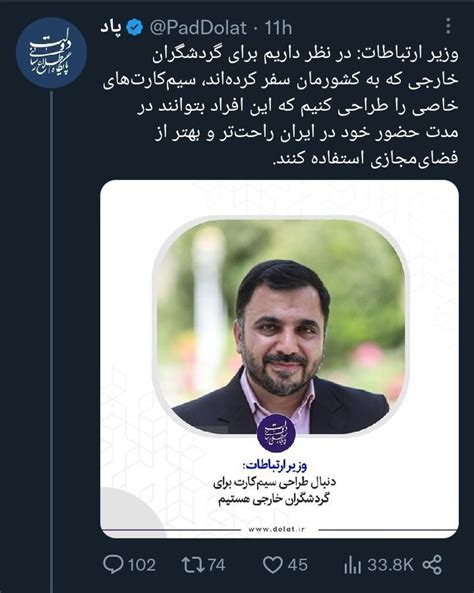Open the view analytics bar chart icon

(352, 566)
